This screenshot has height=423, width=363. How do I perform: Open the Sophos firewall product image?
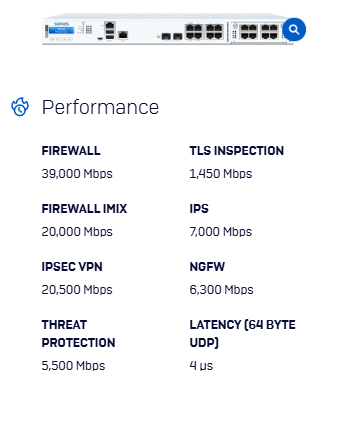coord(168,29)
